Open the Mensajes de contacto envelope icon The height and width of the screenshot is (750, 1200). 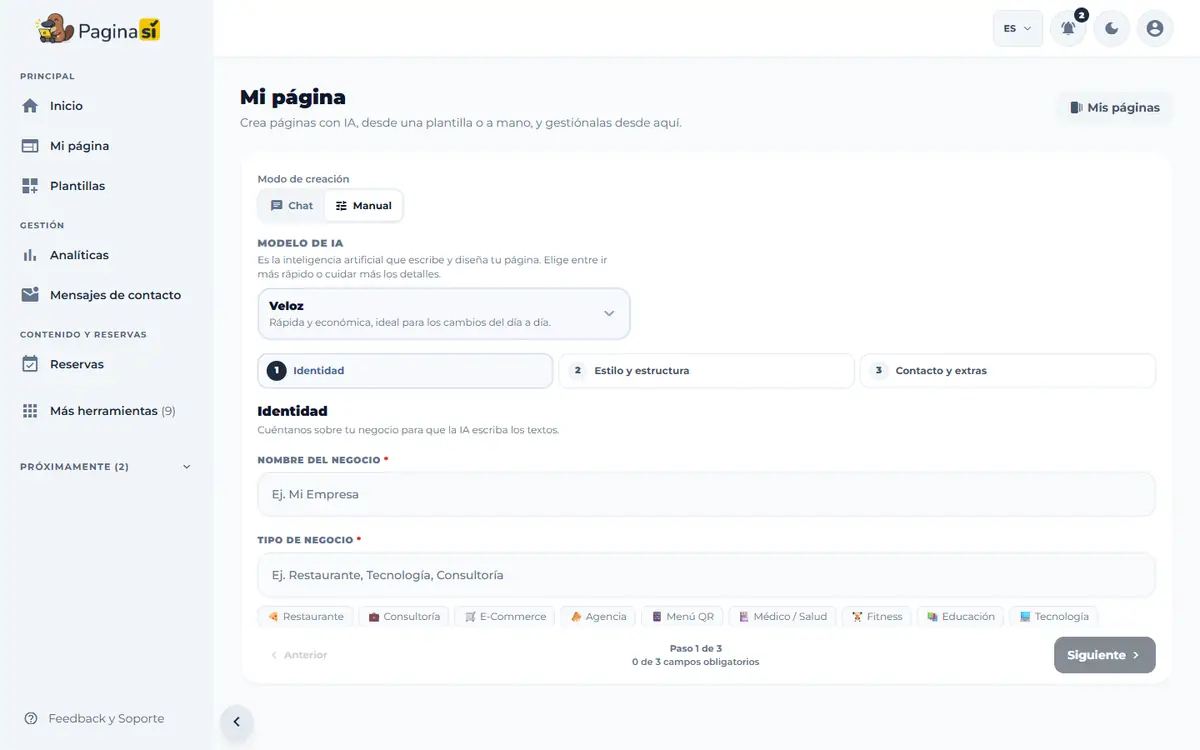coord(30,295)
